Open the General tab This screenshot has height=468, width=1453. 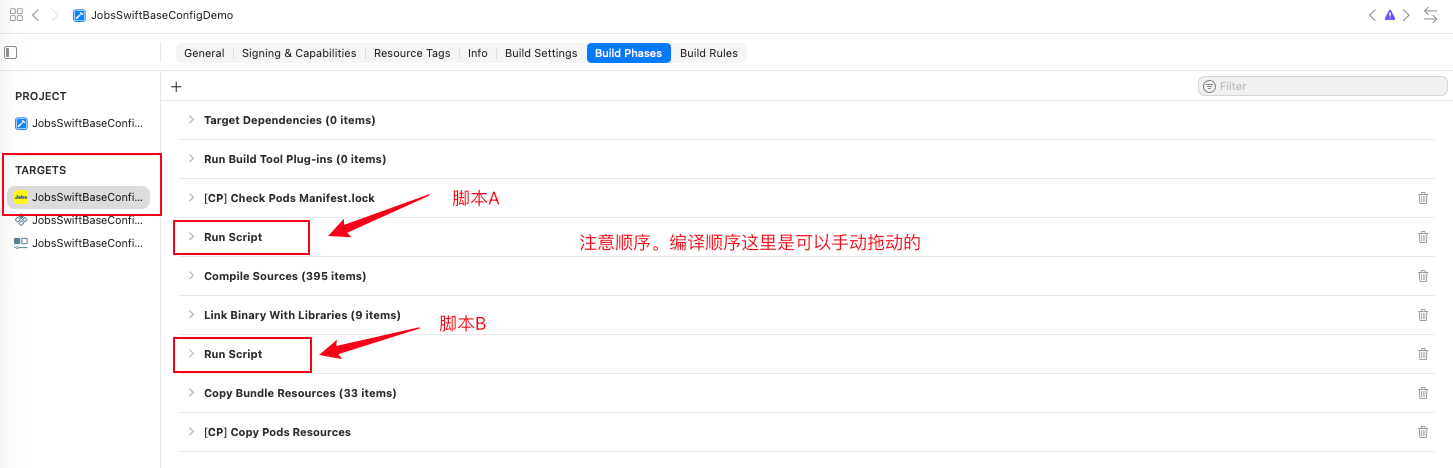pyautogui.click(x=204, y=53)
